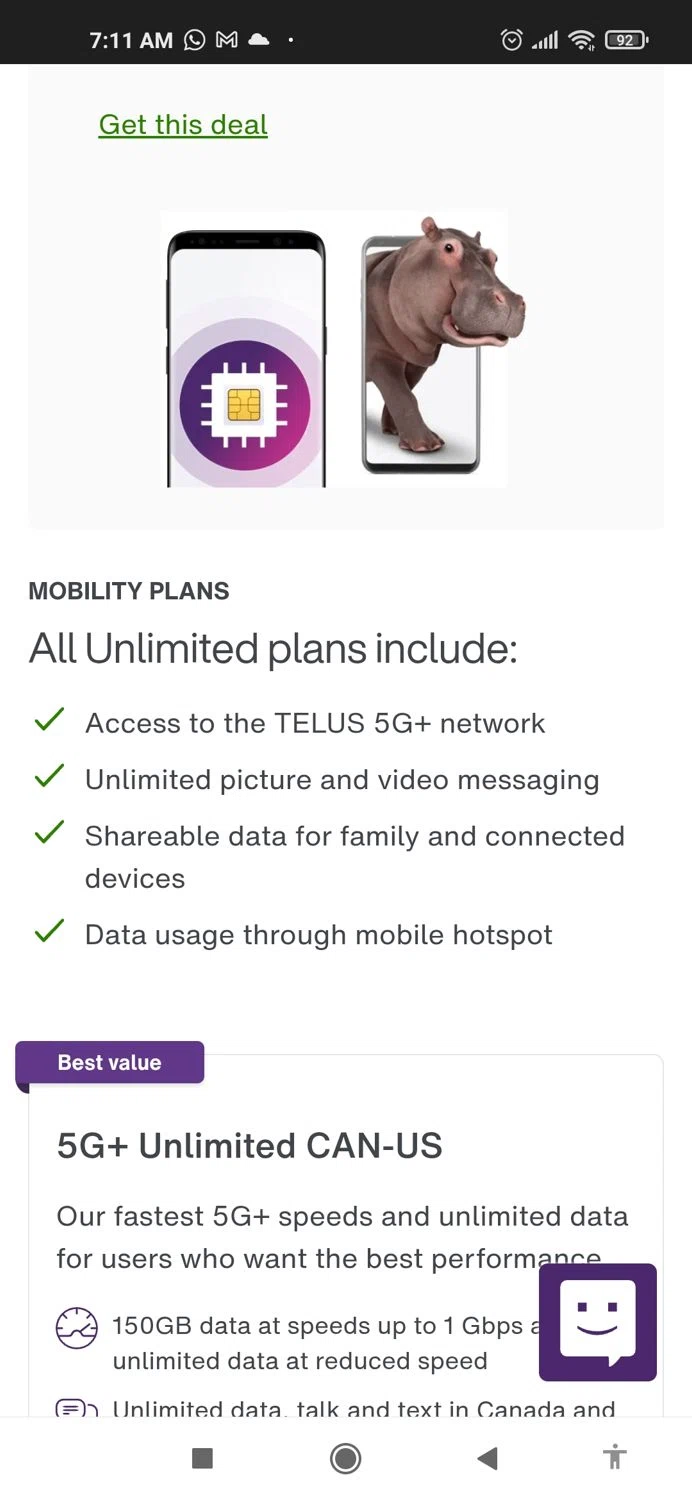Viewport: 692px width, 1500px height.
Task: Tap the speedometer icon beside 150GB data
Action: pos(77,1328)
